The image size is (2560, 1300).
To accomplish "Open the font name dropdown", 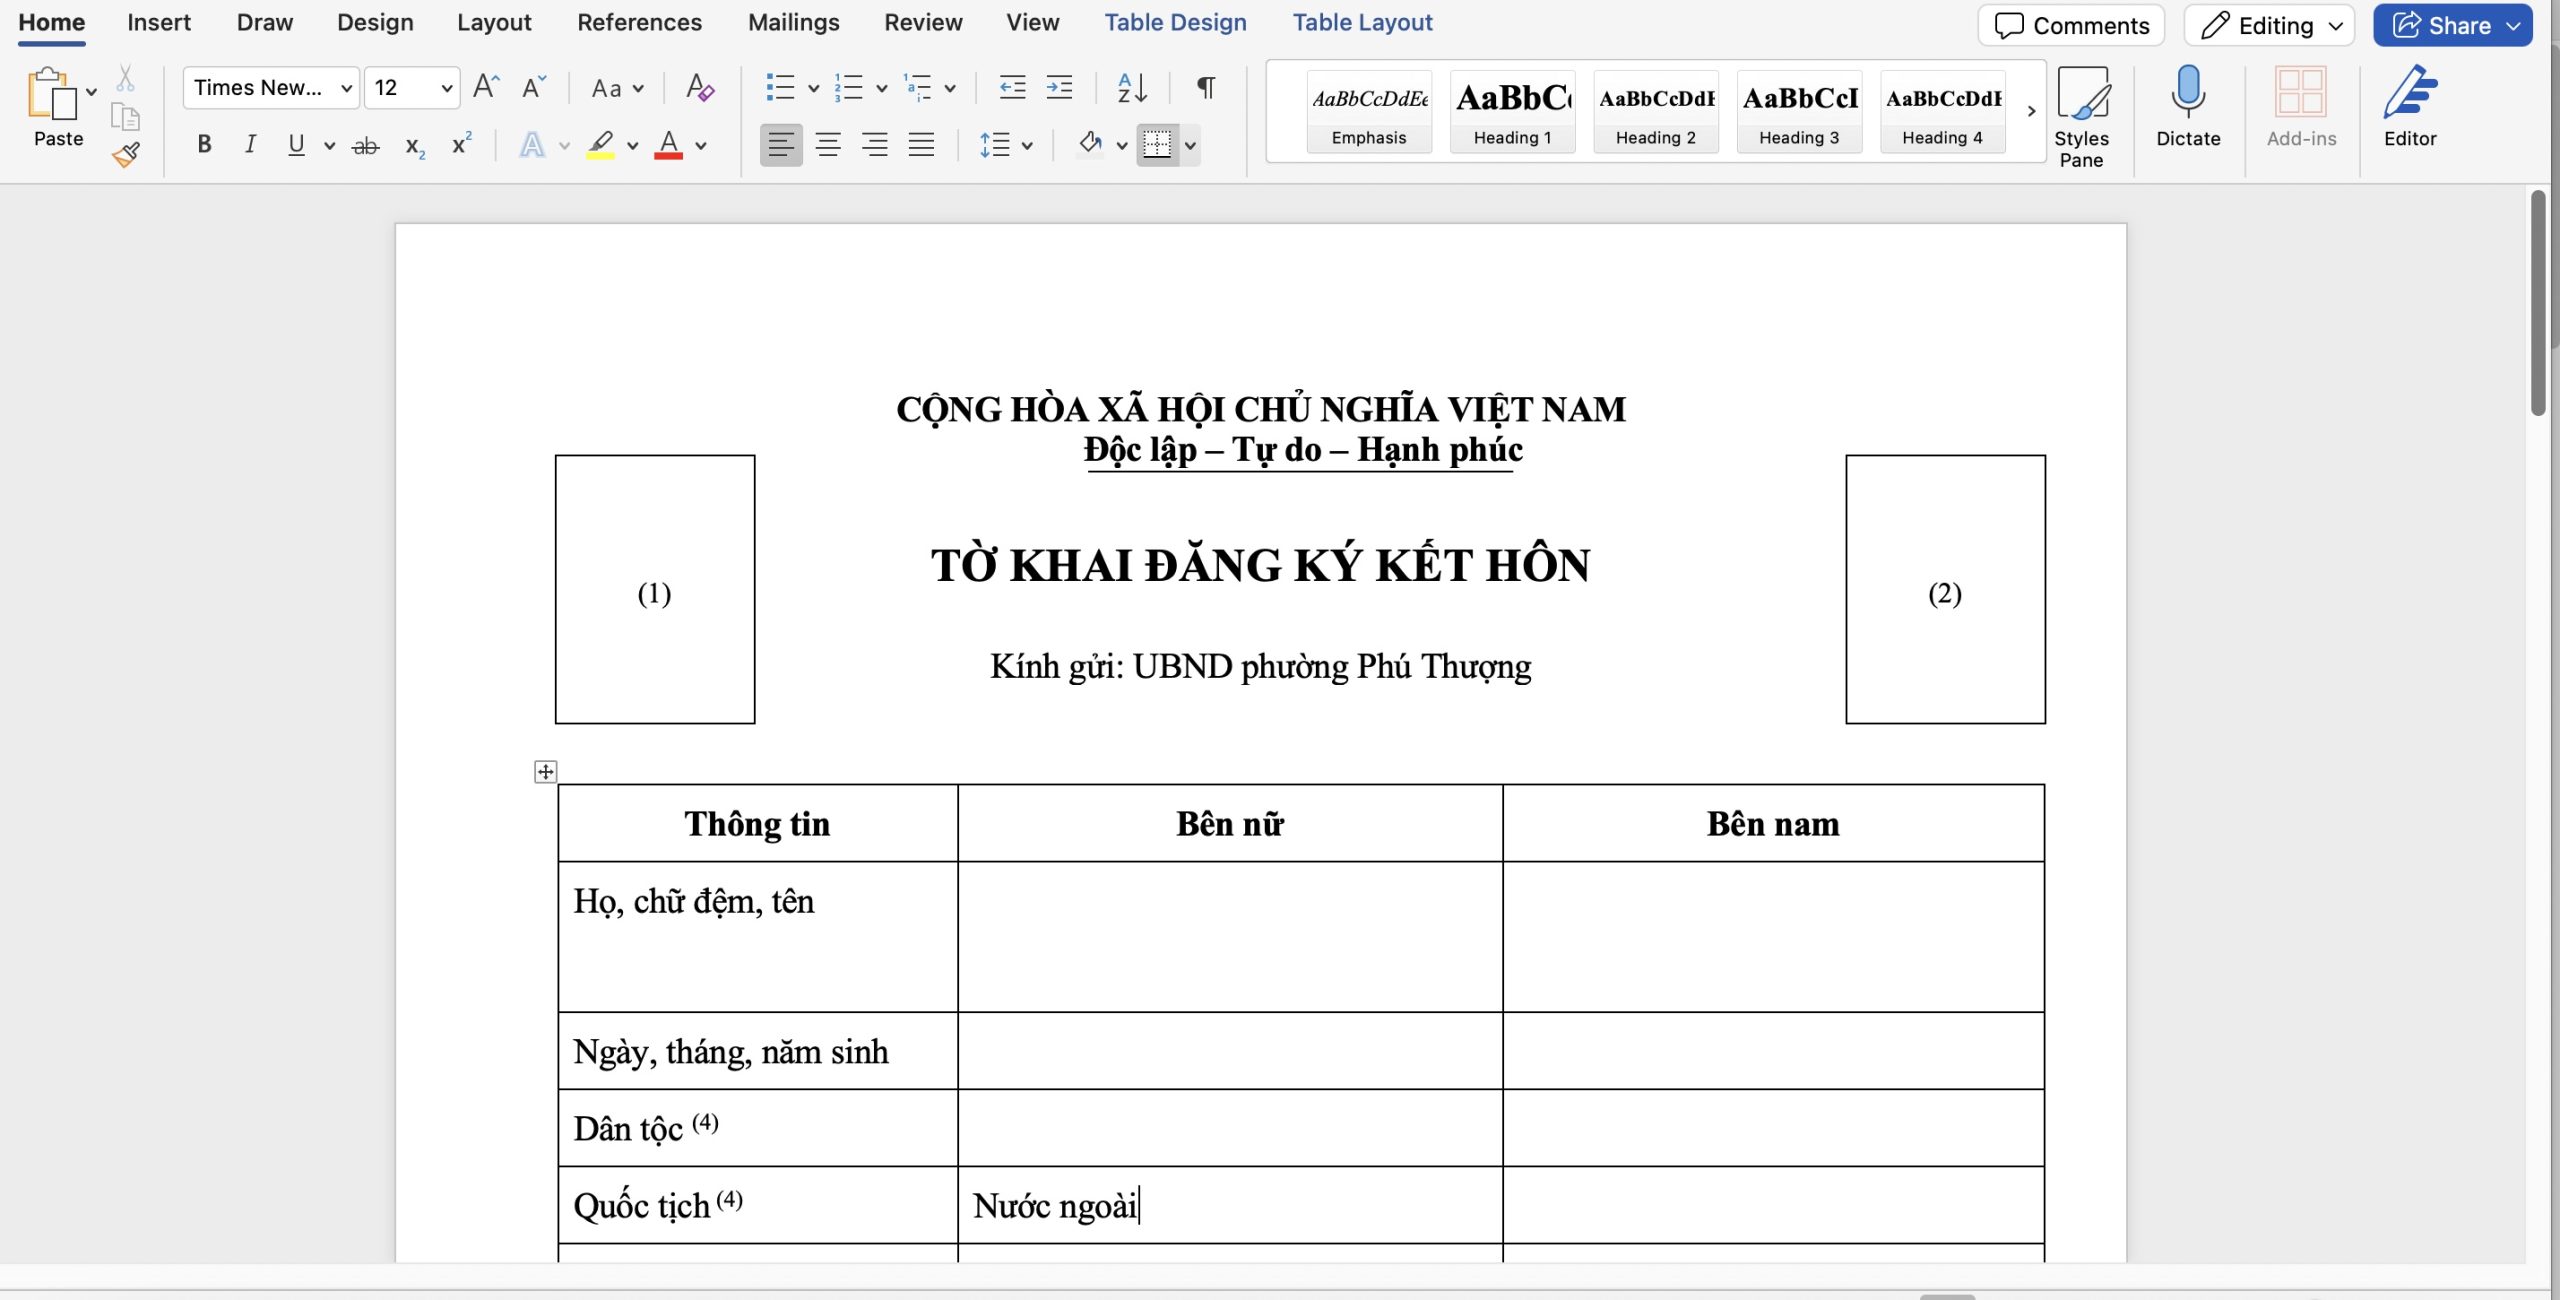I will (346, 88).
